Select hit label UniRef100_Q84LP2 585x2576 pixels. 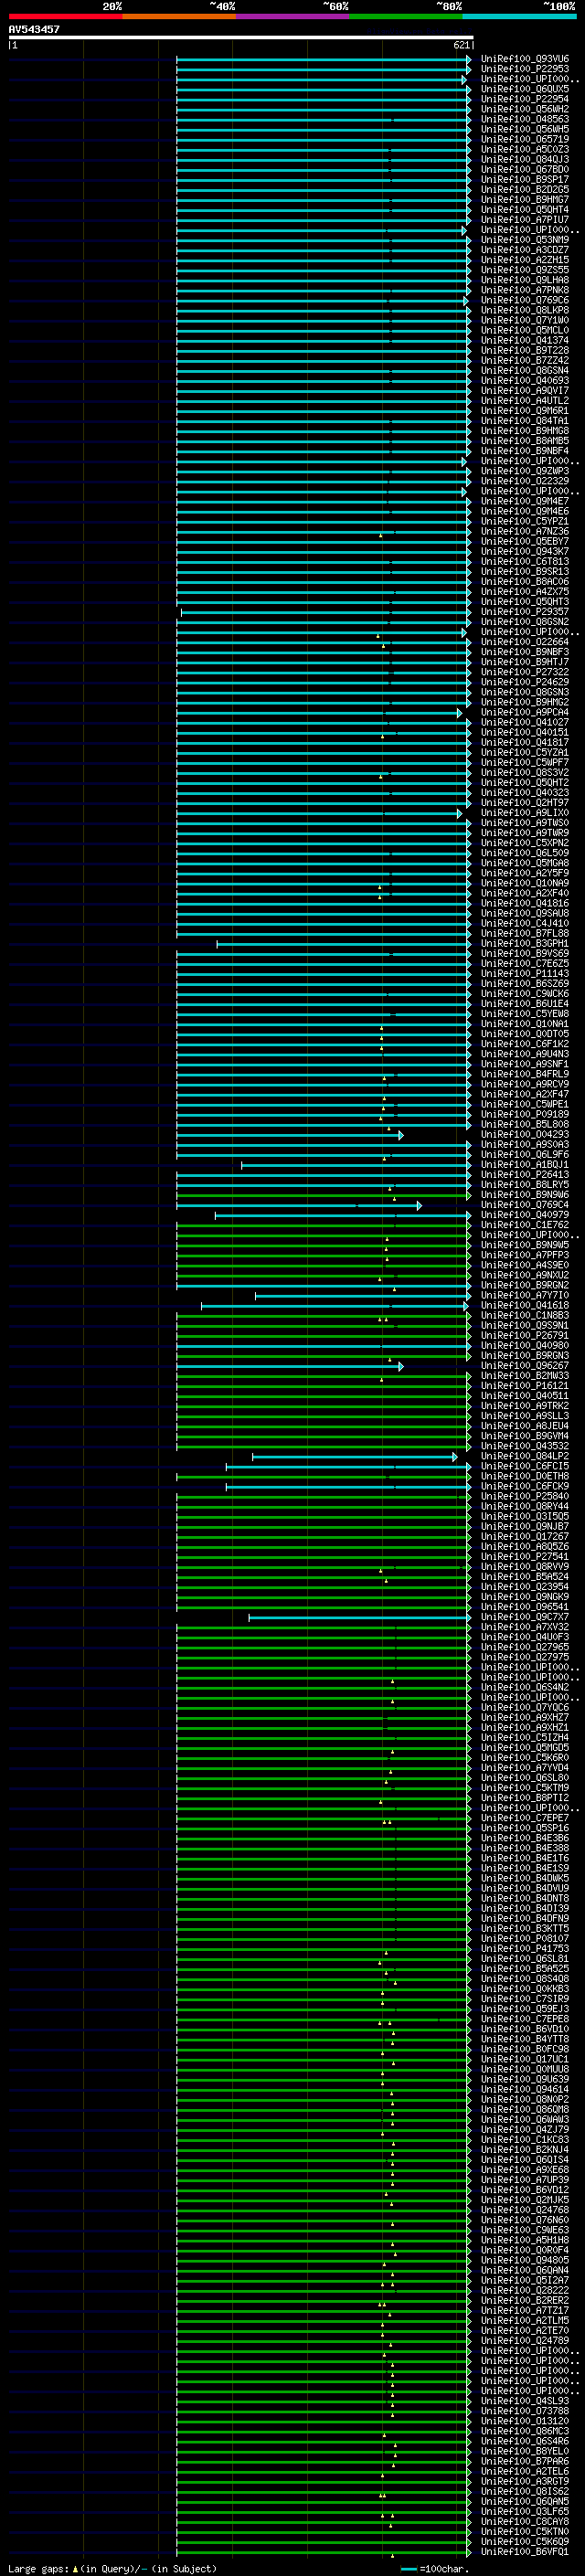click(x=525, y=1456)
